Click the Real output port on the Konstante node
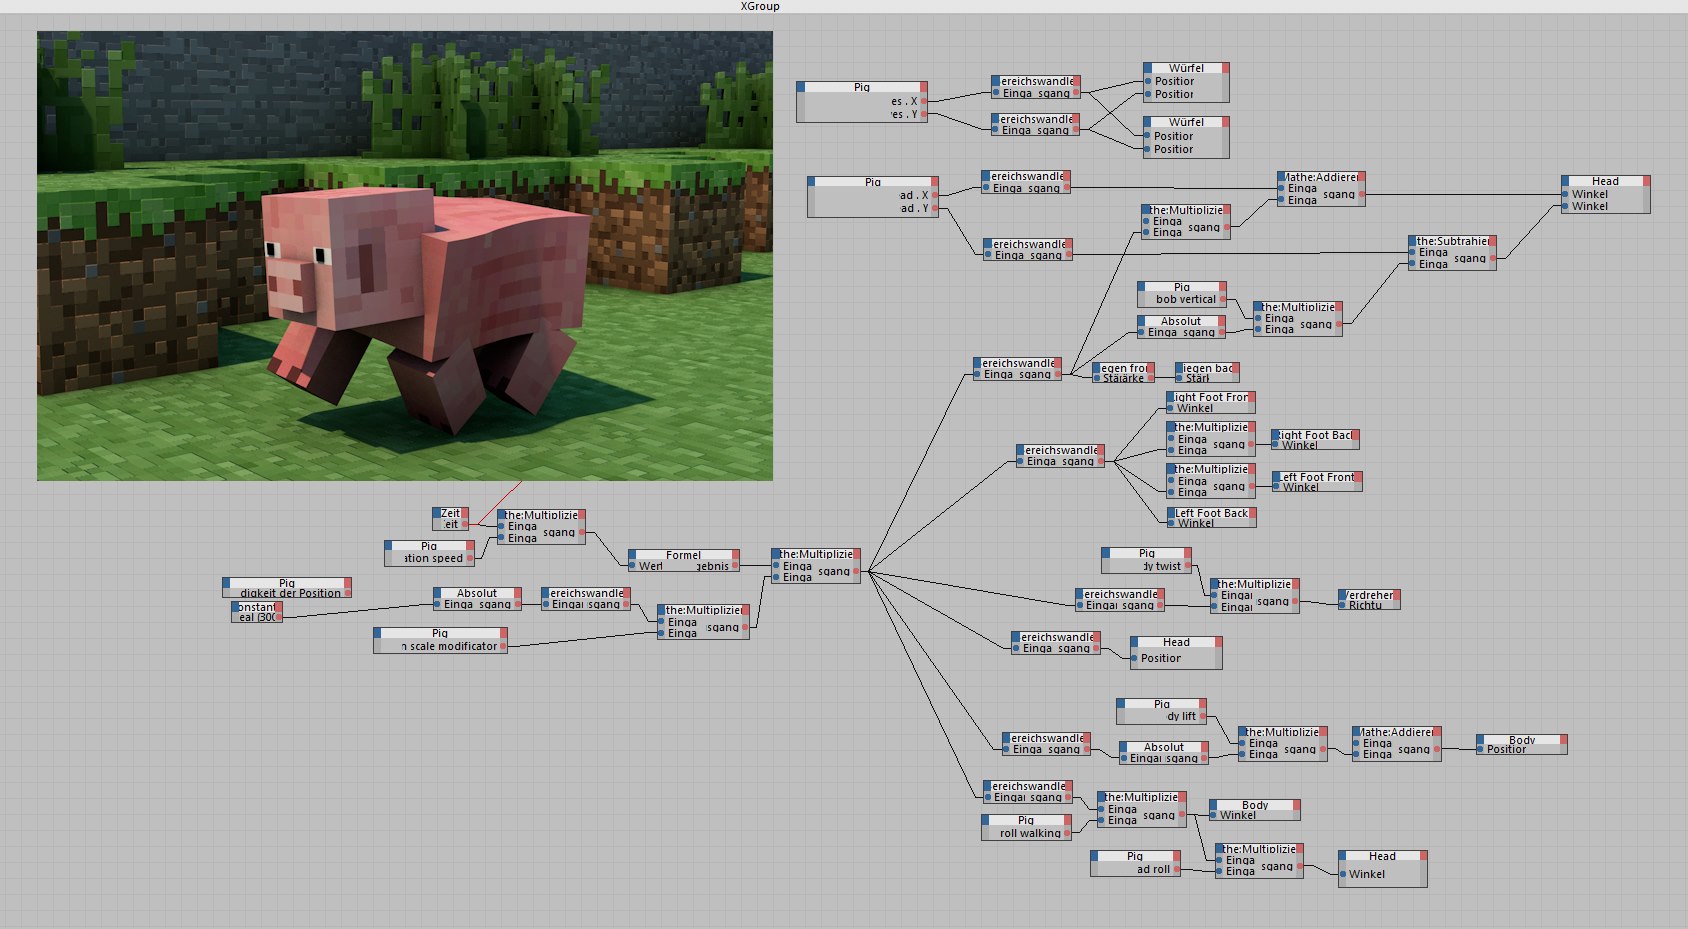Screen dimensions: 1688x929 (x=278, y=617)
